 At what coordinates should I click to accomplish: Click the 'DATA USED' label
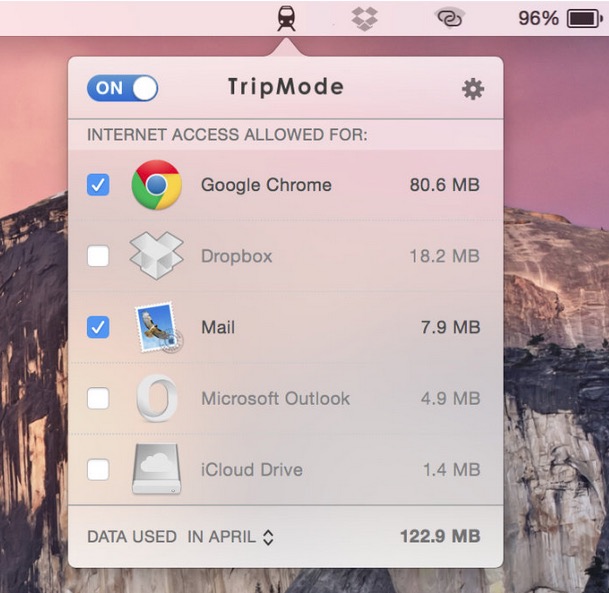click(x=132, y=537)
